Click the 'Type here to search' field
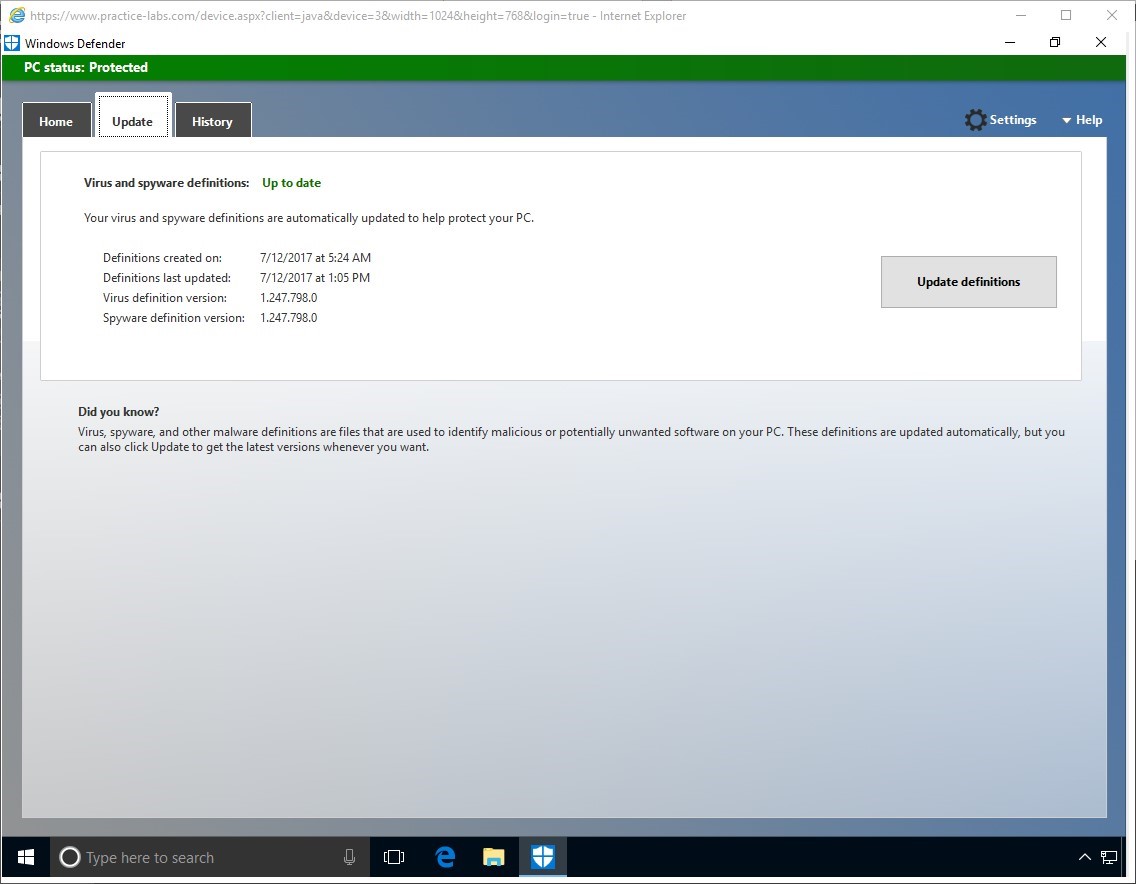This screenshot has width=1136, height=884. [200, 857]
